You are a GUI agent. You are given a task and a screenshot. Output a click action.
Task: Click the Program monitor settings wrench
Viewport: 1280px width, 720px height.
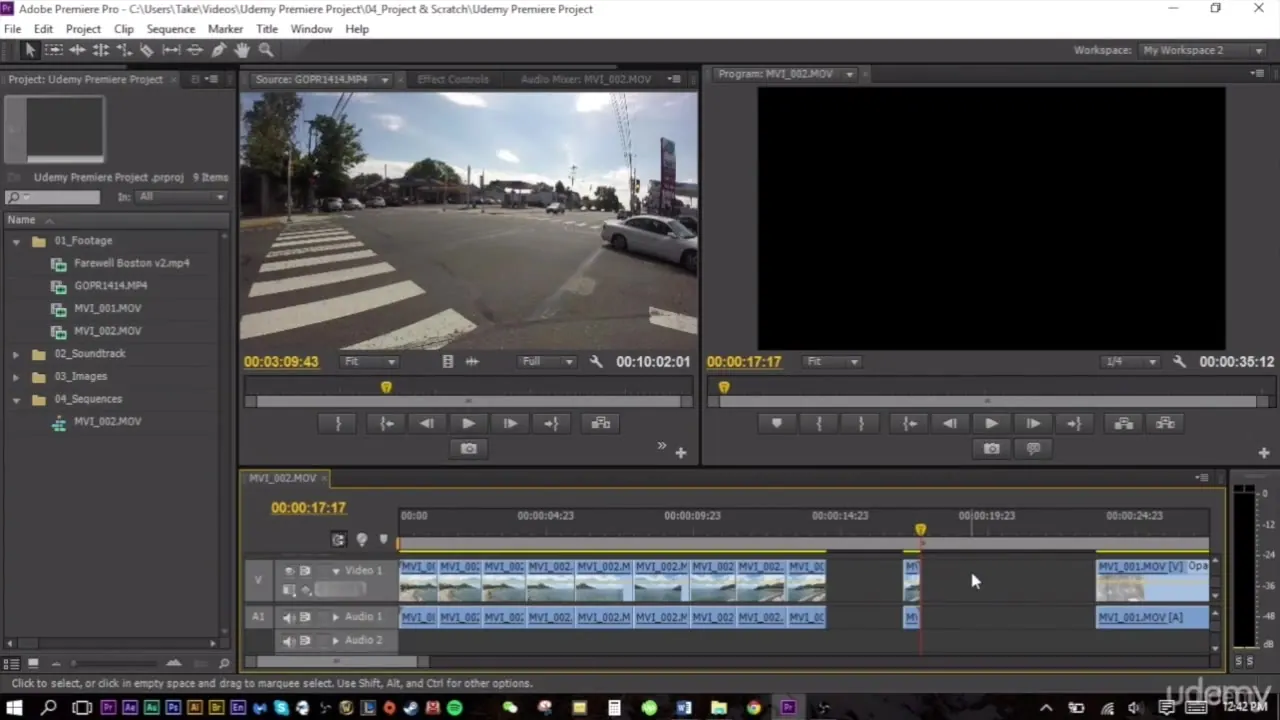pyautogui.click(x=1179, y=362)
